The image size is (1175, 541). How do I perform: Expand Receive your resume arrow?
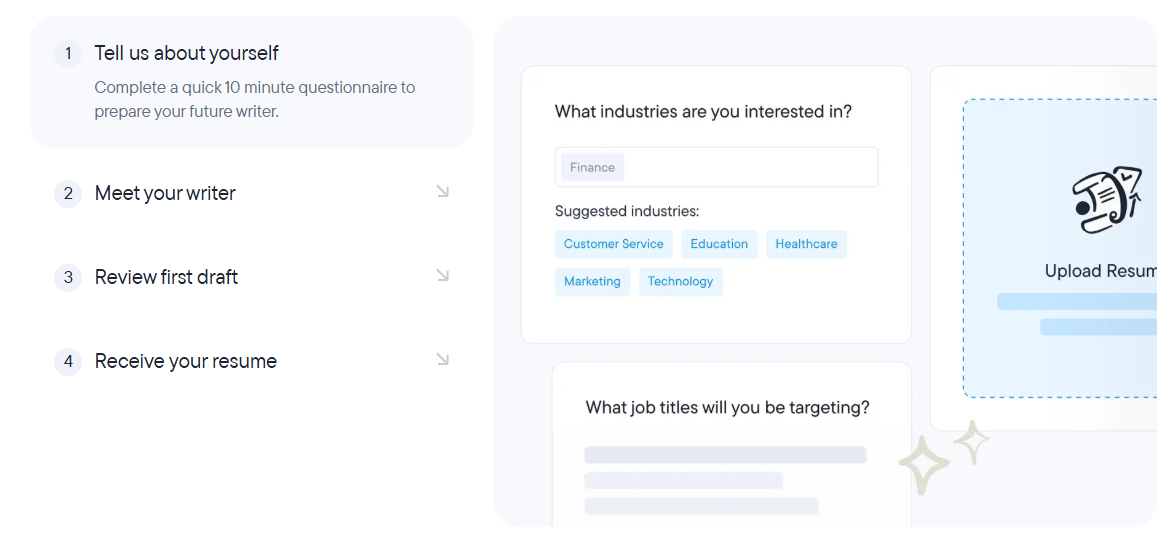tap(443, 360)
